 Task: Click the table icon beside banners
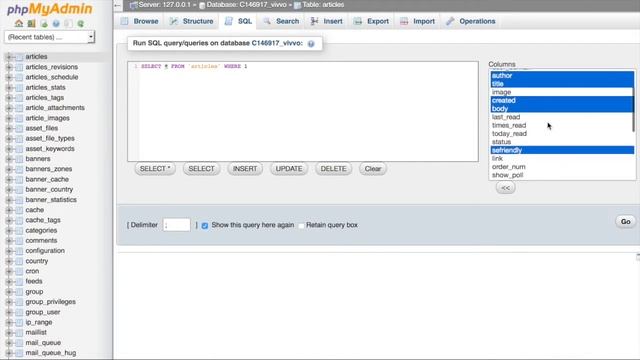point(19,159)
